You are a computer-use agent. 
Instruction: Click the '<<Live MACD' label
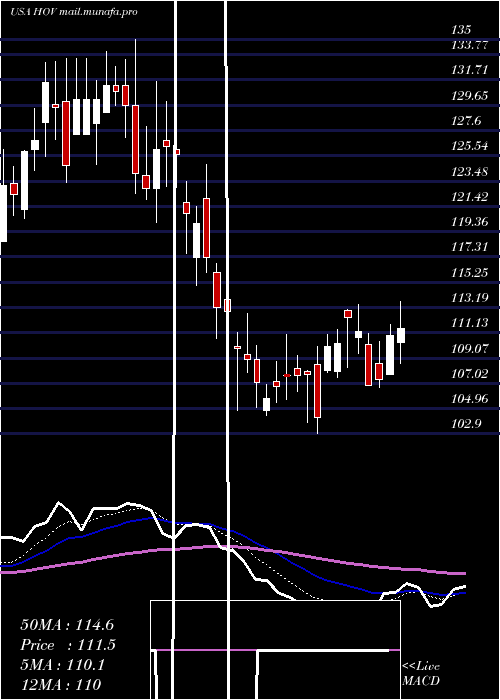(x=421, y=673)
